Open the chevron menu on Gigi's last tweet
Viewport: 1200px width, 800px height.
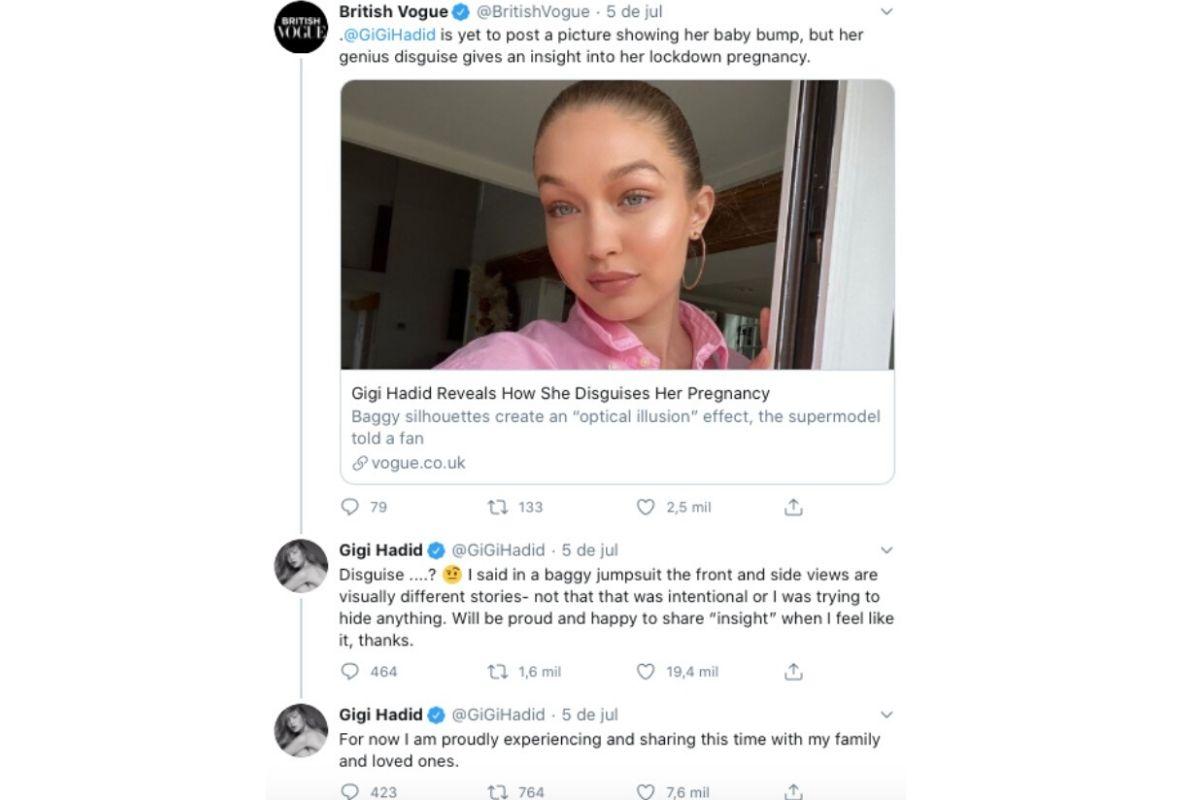tap(886, 714)
